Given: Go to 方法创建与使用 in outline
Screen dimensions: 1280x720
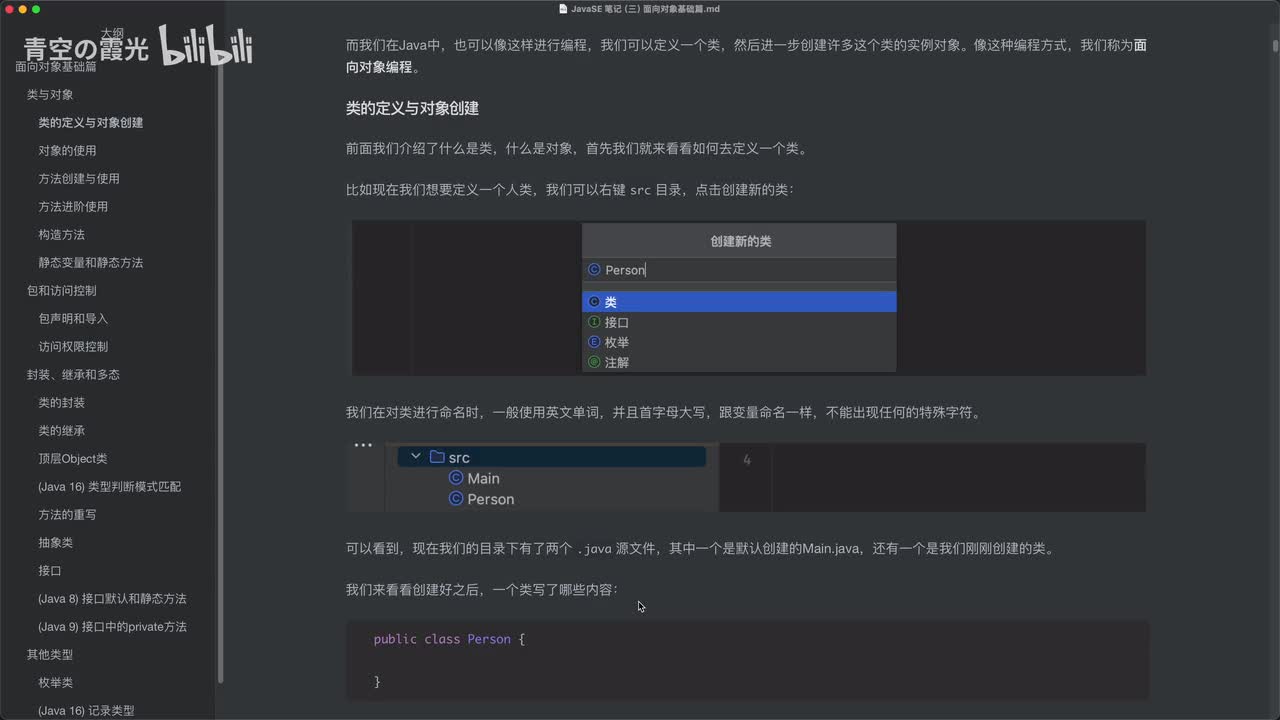Looking at the screenshot, I should [x=79, y=179].
